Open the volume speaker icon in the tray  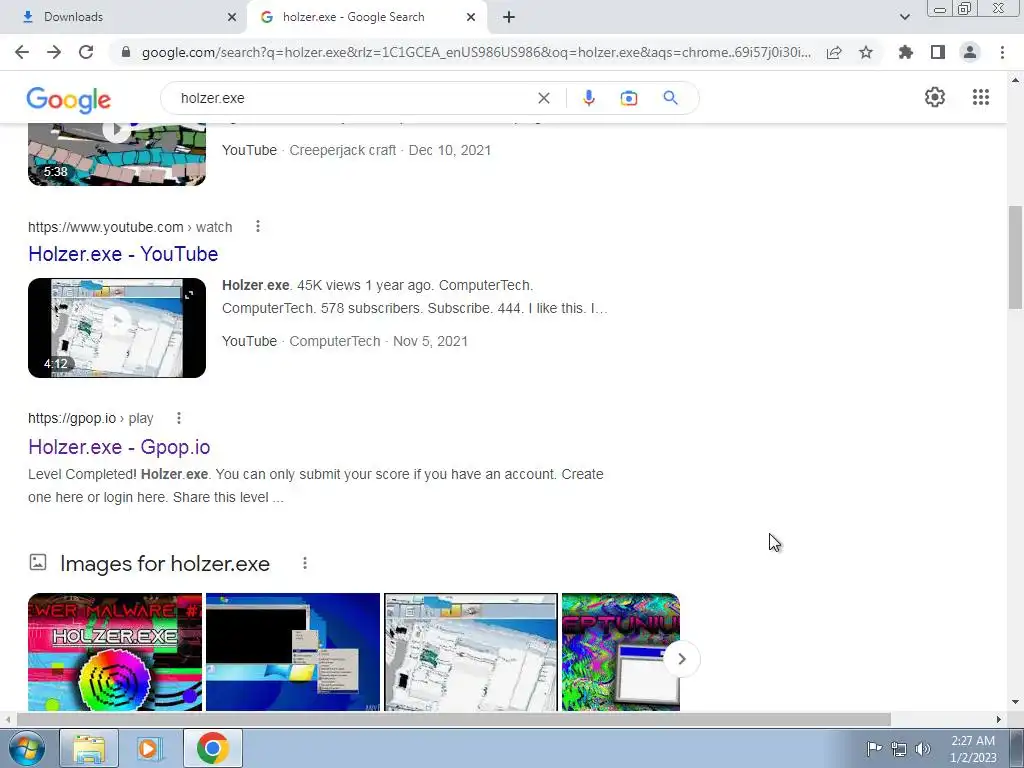923,749
